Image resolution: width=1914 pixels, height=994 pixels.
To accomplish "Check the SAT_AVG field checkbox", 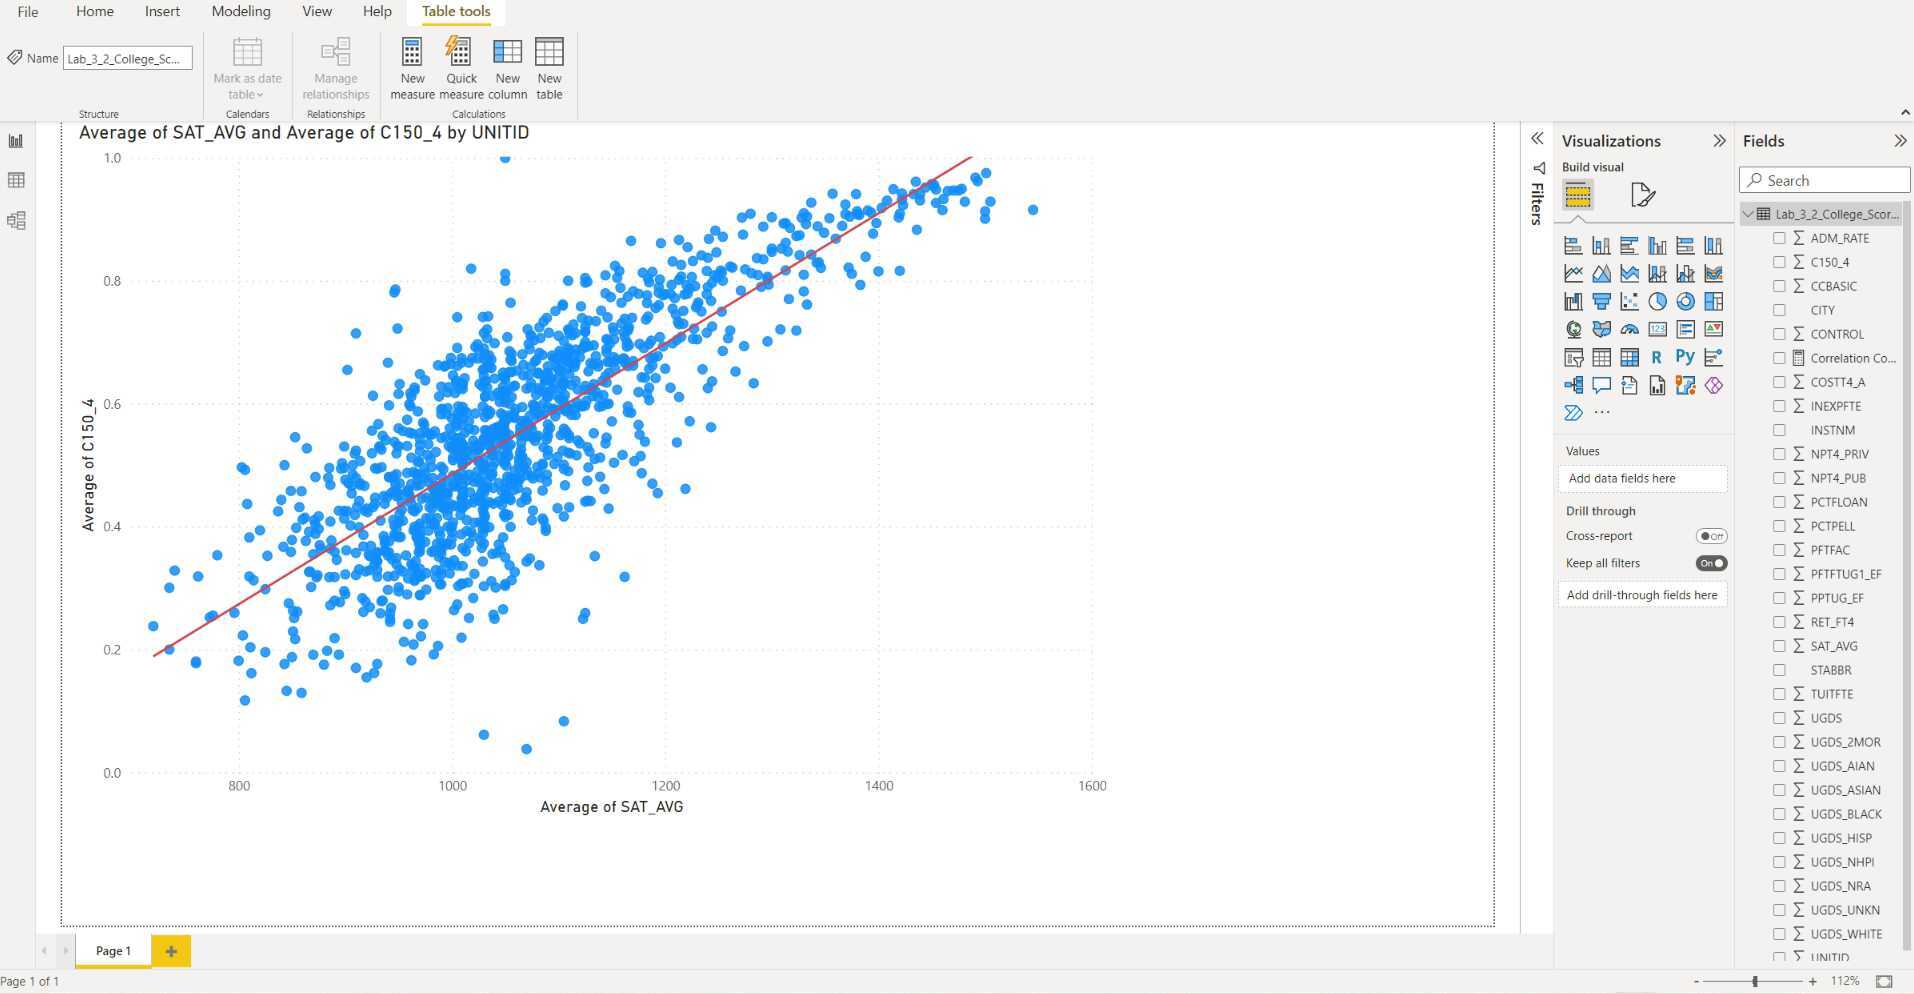I will 1779,646.
